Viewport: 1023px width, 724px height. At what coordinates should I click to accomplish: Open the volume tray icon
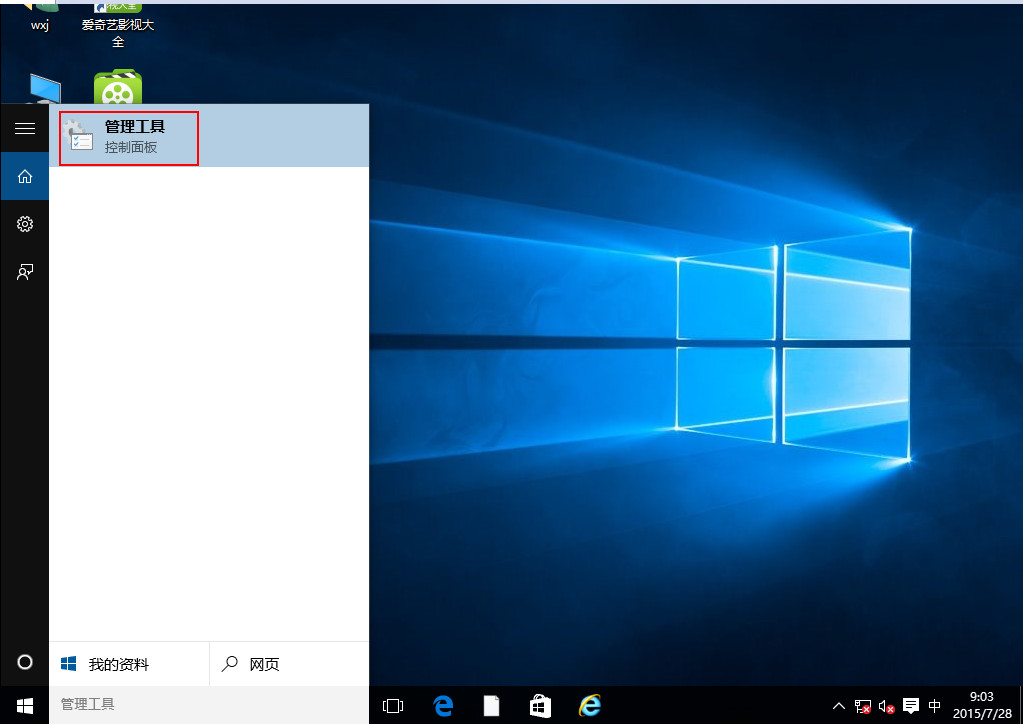coord(886,706)
